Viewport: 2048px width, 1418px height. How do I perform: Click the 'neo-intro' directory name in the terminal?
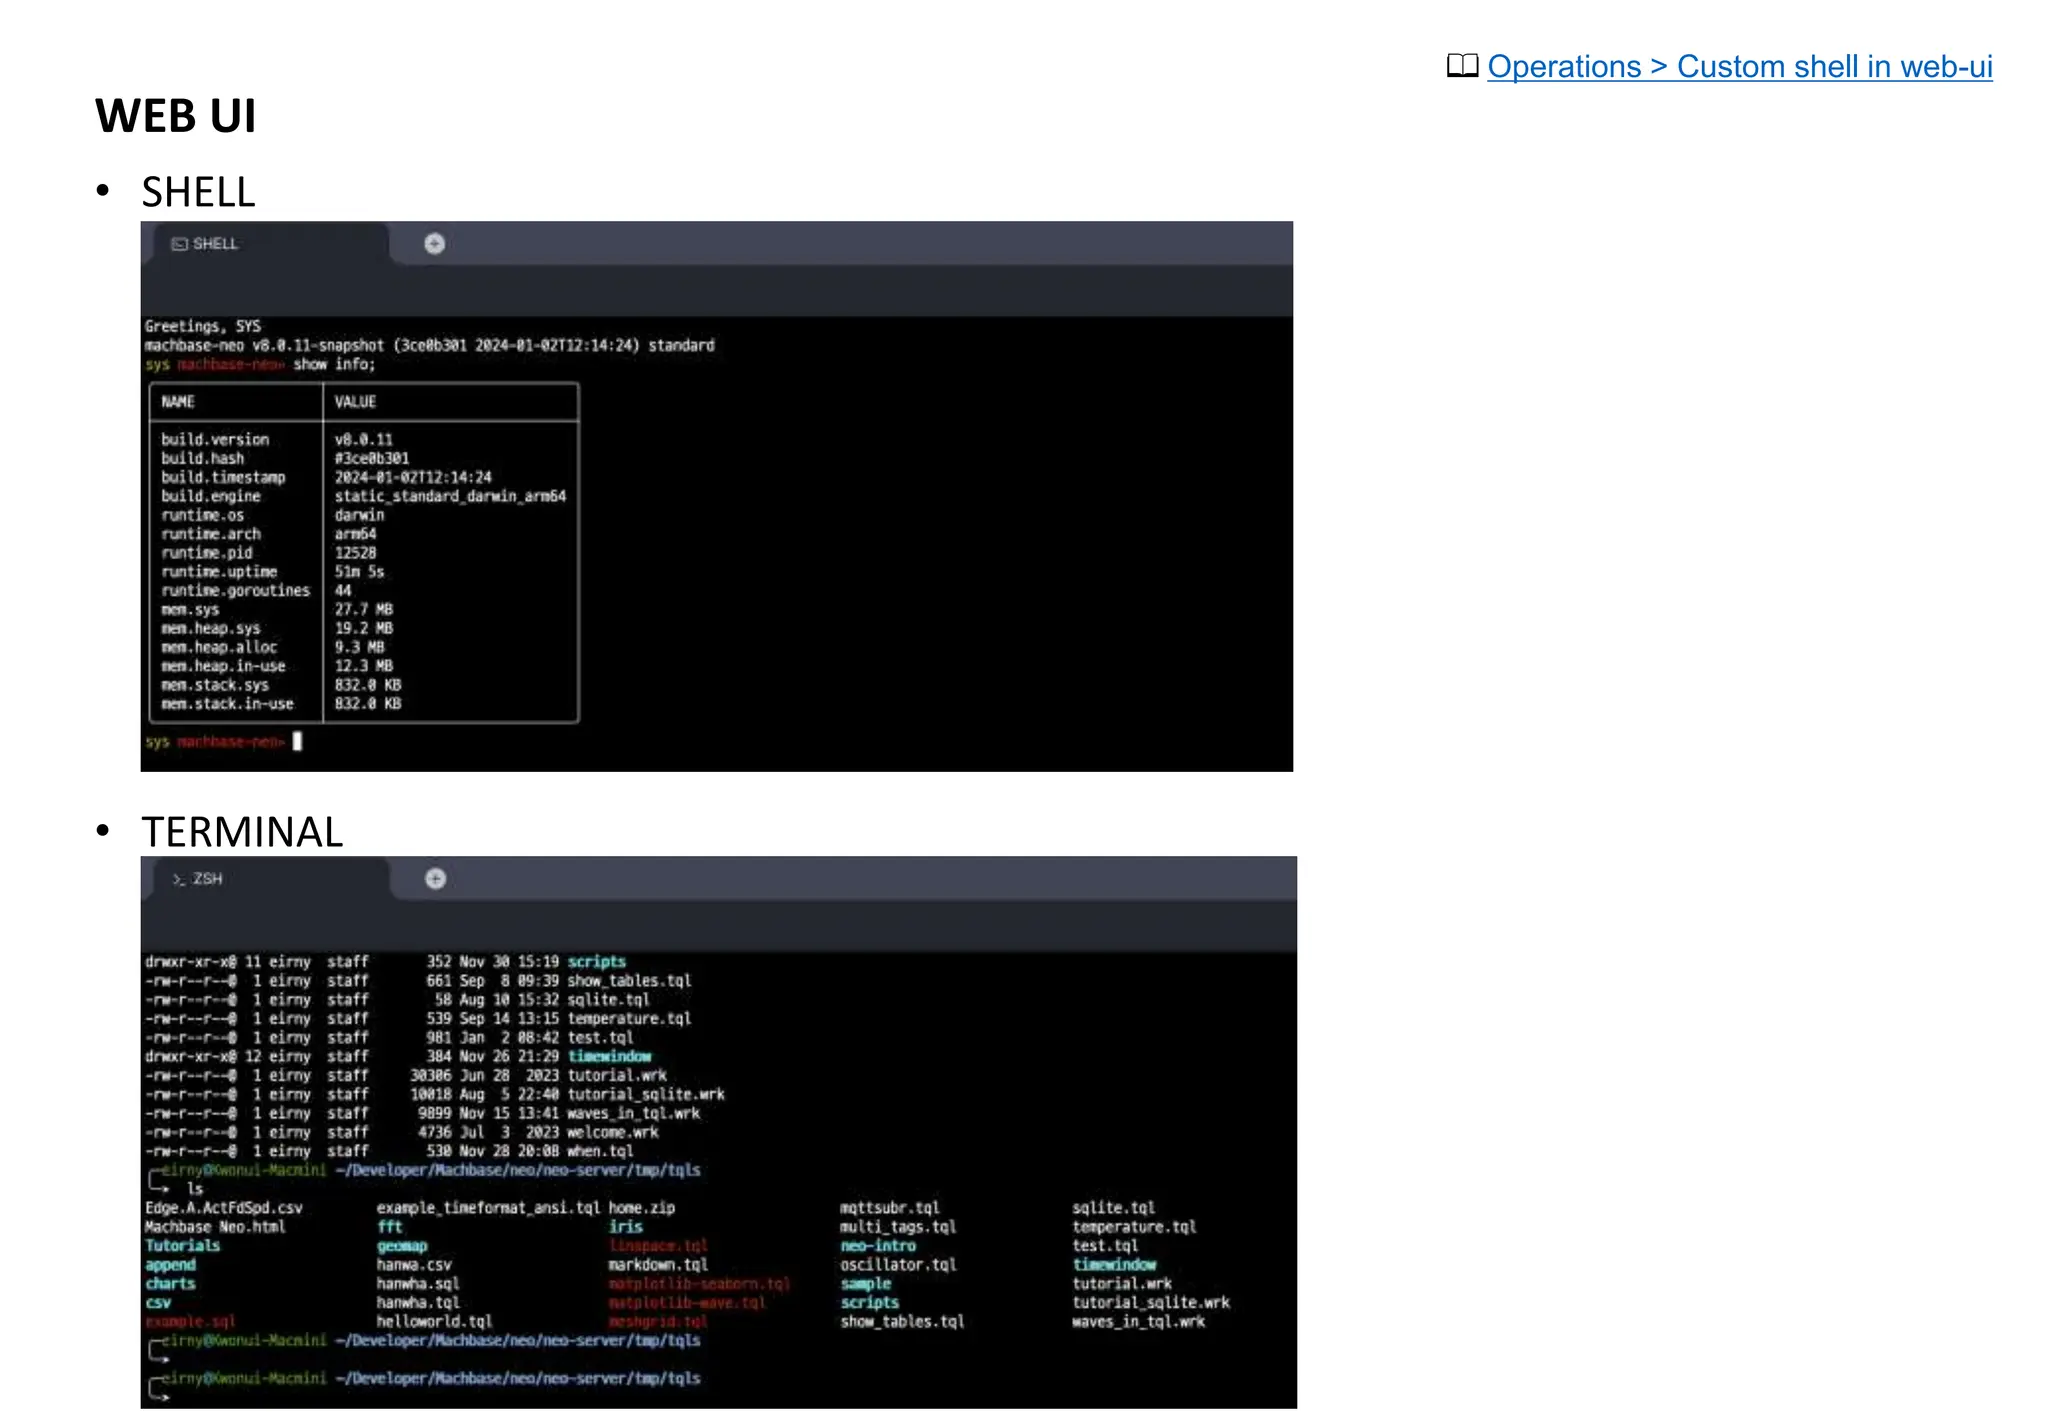(877, 1245)
